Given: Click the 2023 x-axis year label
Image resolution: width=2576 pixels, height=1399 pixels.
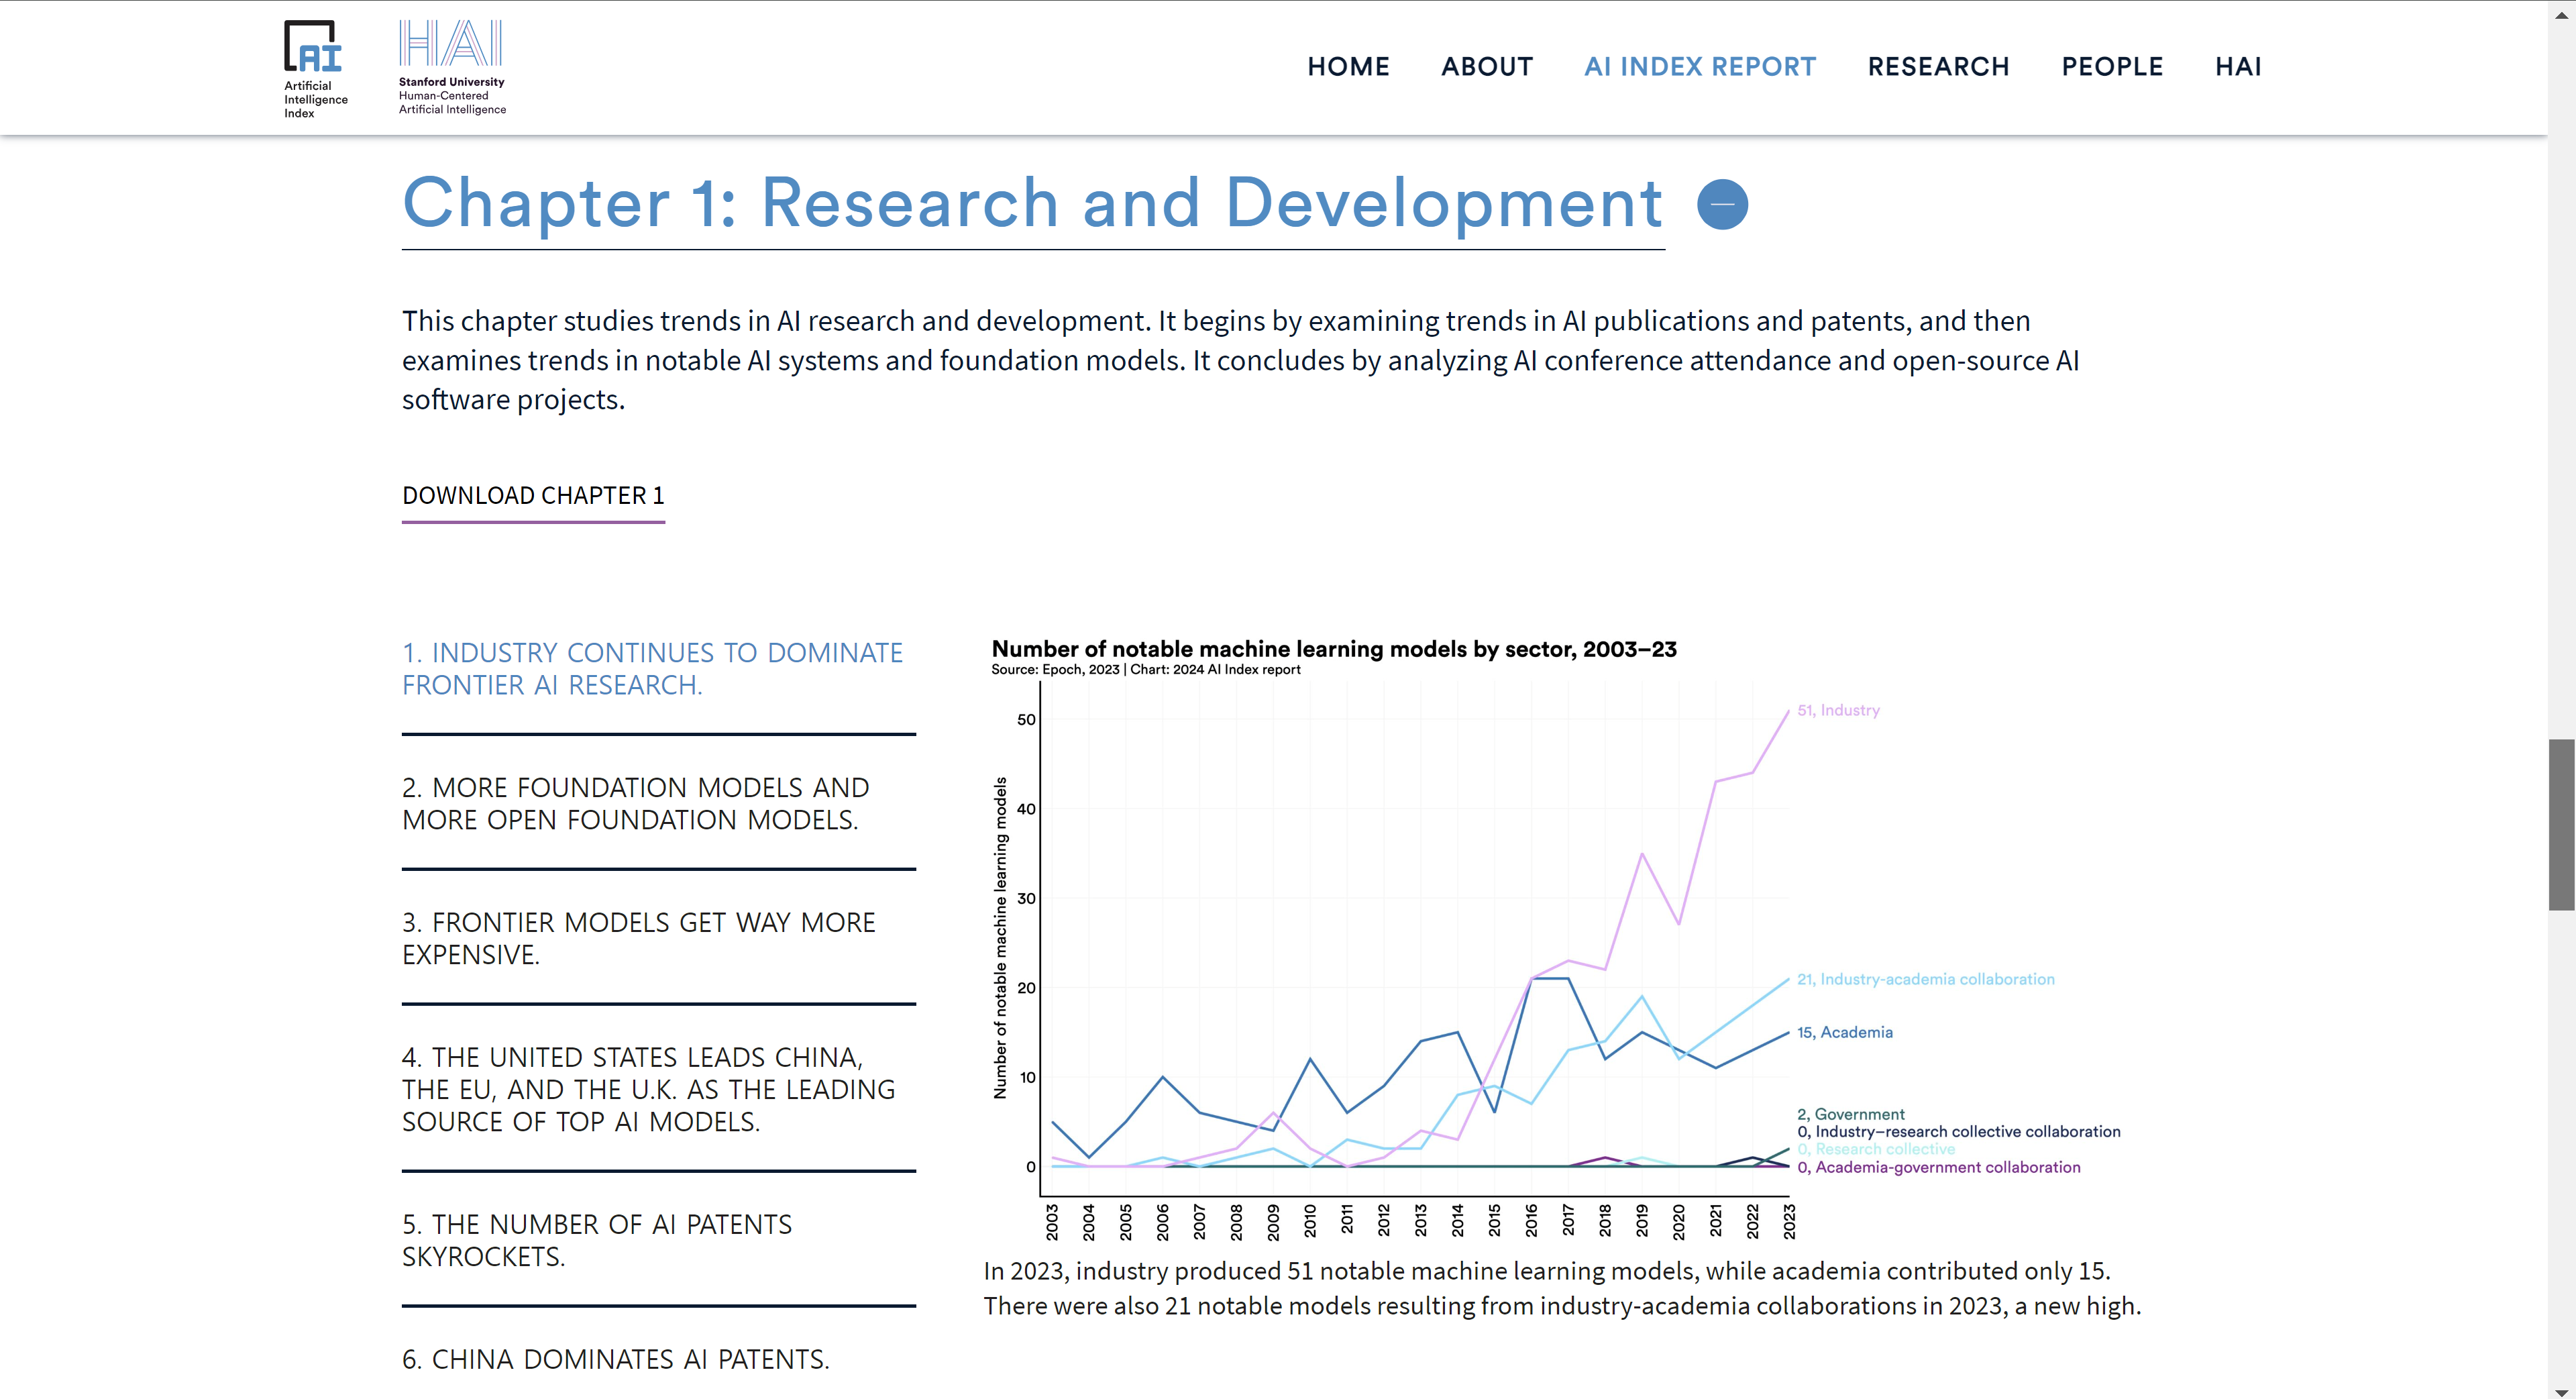Looking at the screenshot, I should pos(1789,1221).
